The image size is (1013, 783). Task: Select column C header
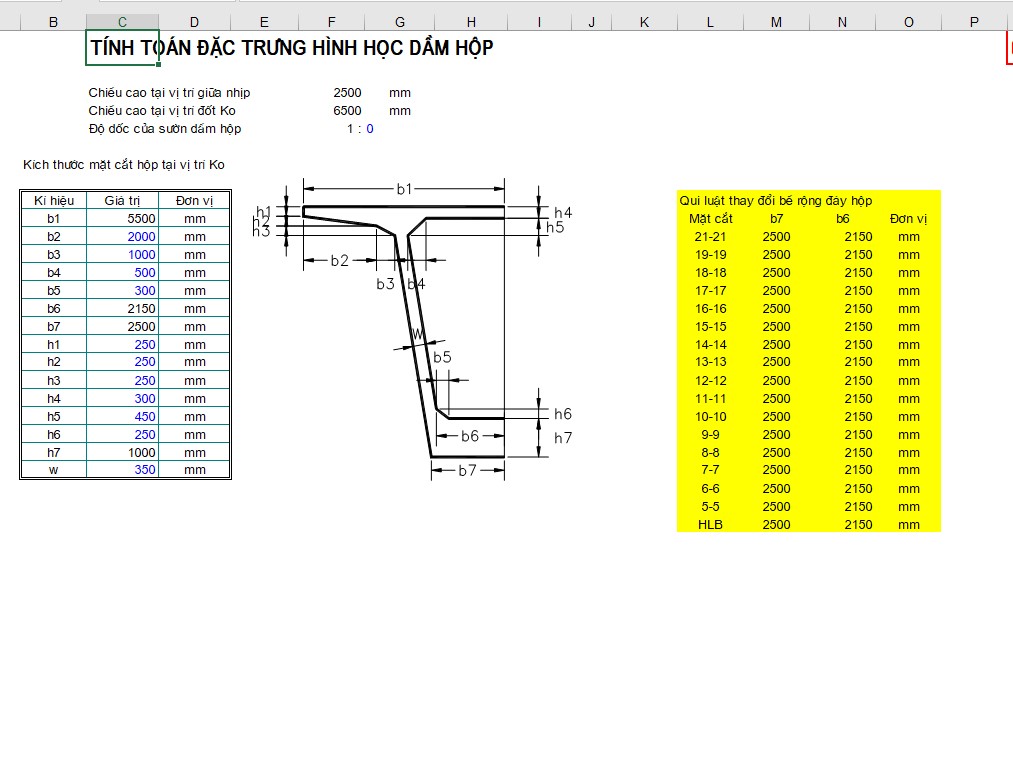point(122,21)
